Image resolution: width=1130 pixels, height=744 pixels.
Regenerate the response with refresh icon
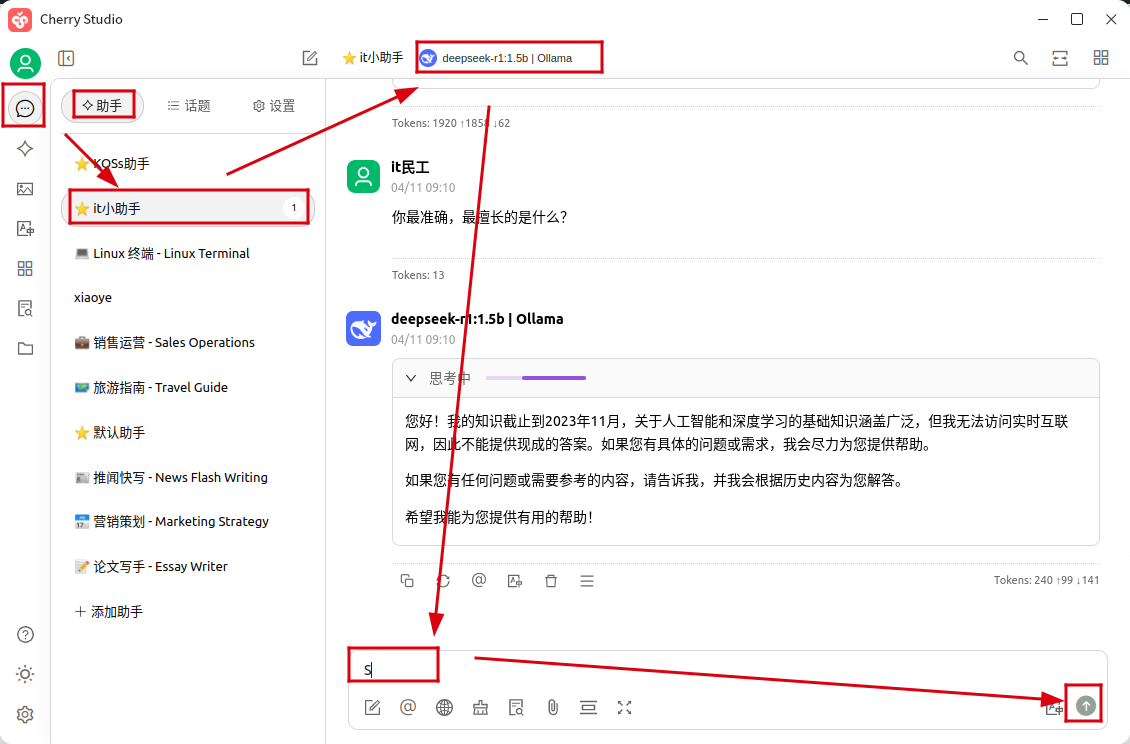point(443,581)
